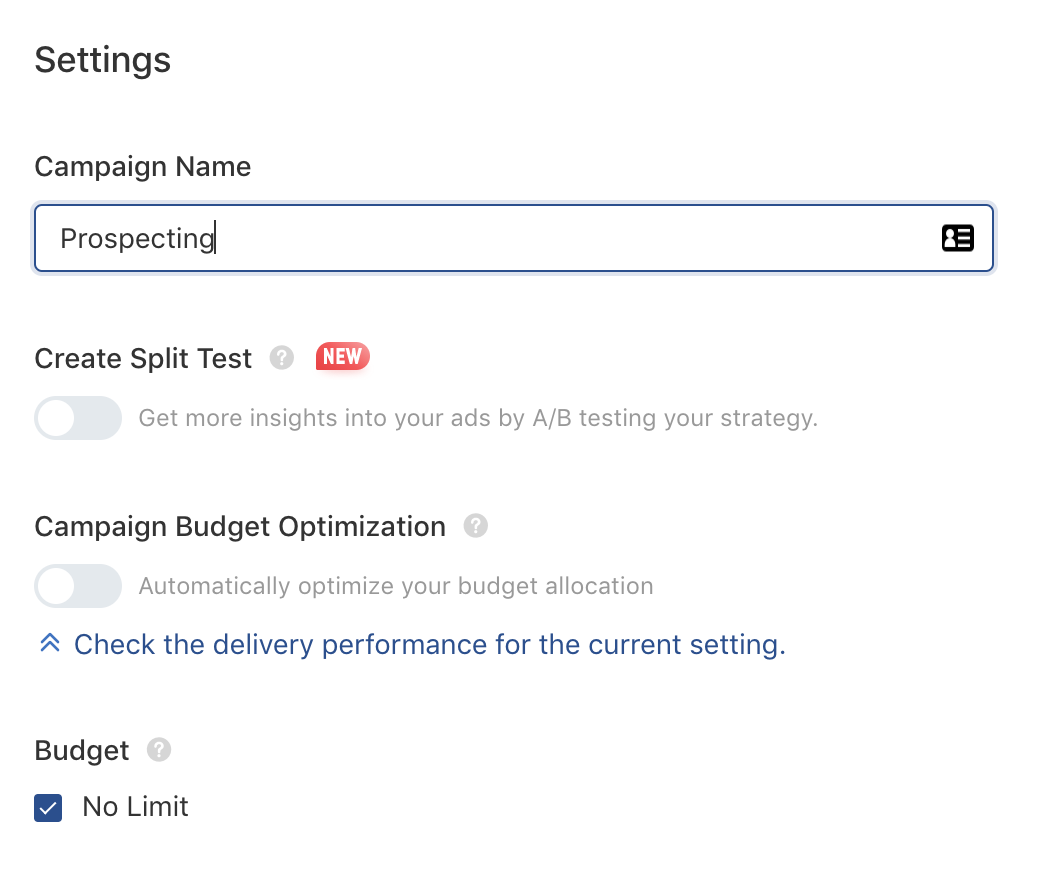Click the red NEW badge
This screenshot has height=878, width=1038.
tap(343, 357)
